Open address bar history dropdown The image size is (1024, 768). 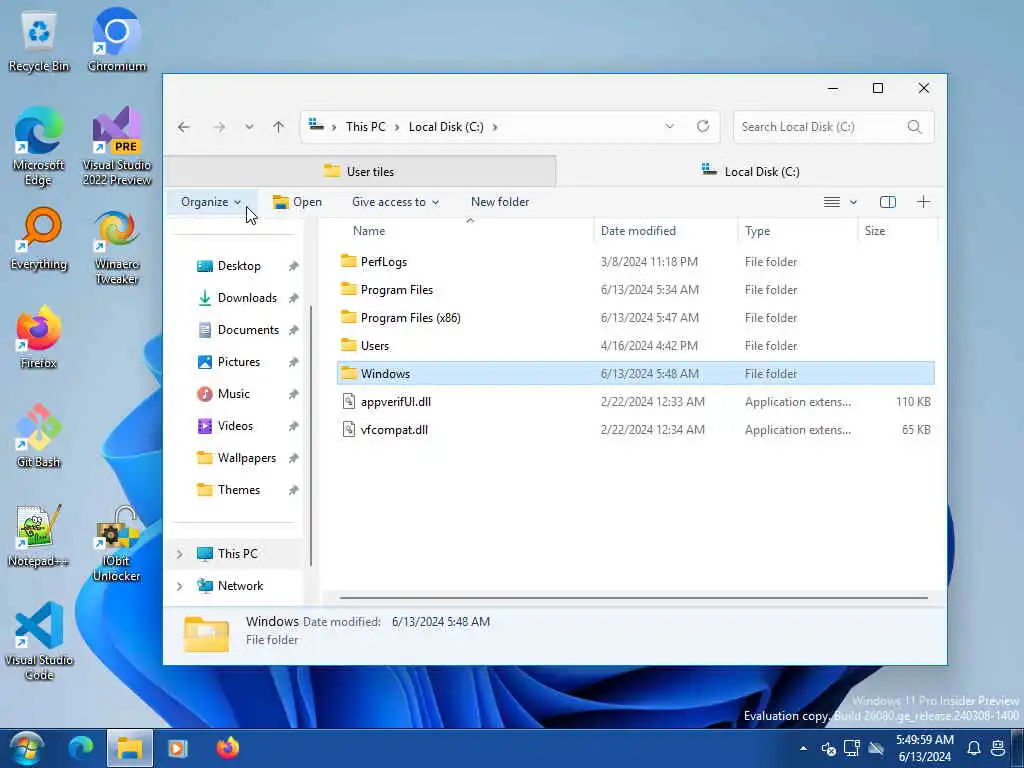(x=669, y=126)
